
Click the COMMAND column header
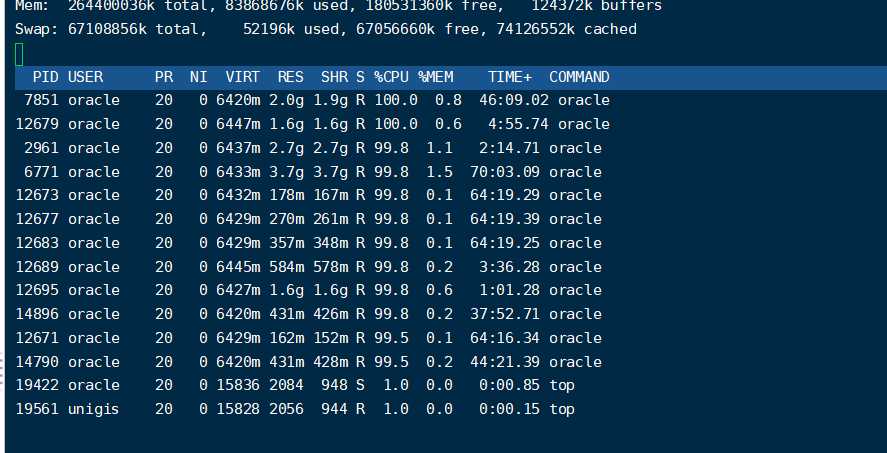coord(579,77)
